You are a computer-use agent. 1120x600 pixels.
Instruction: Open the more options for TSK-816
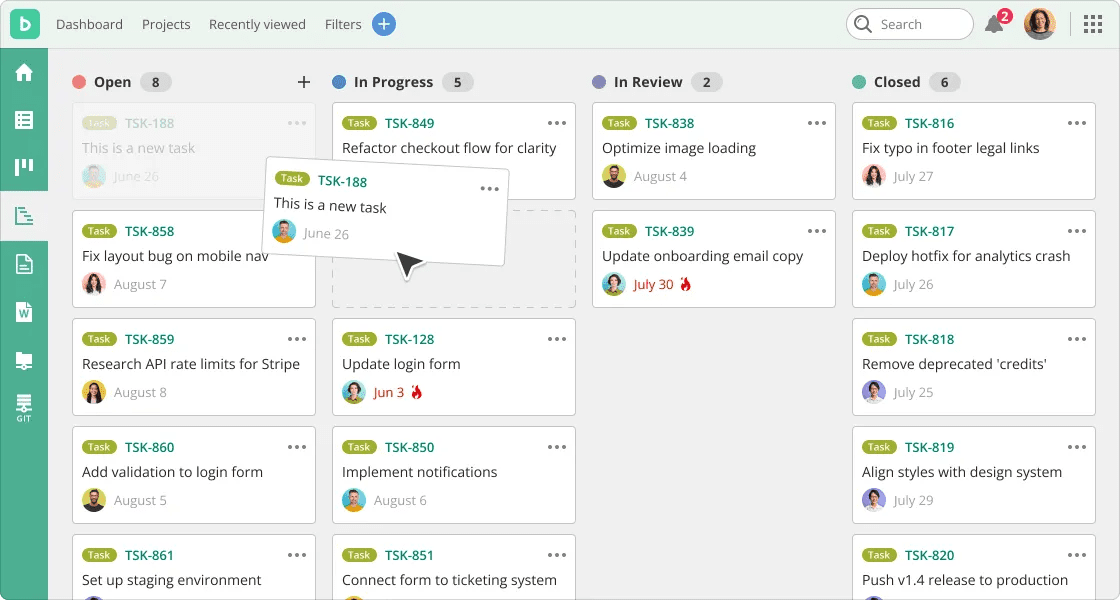(x=1077, y=123)
